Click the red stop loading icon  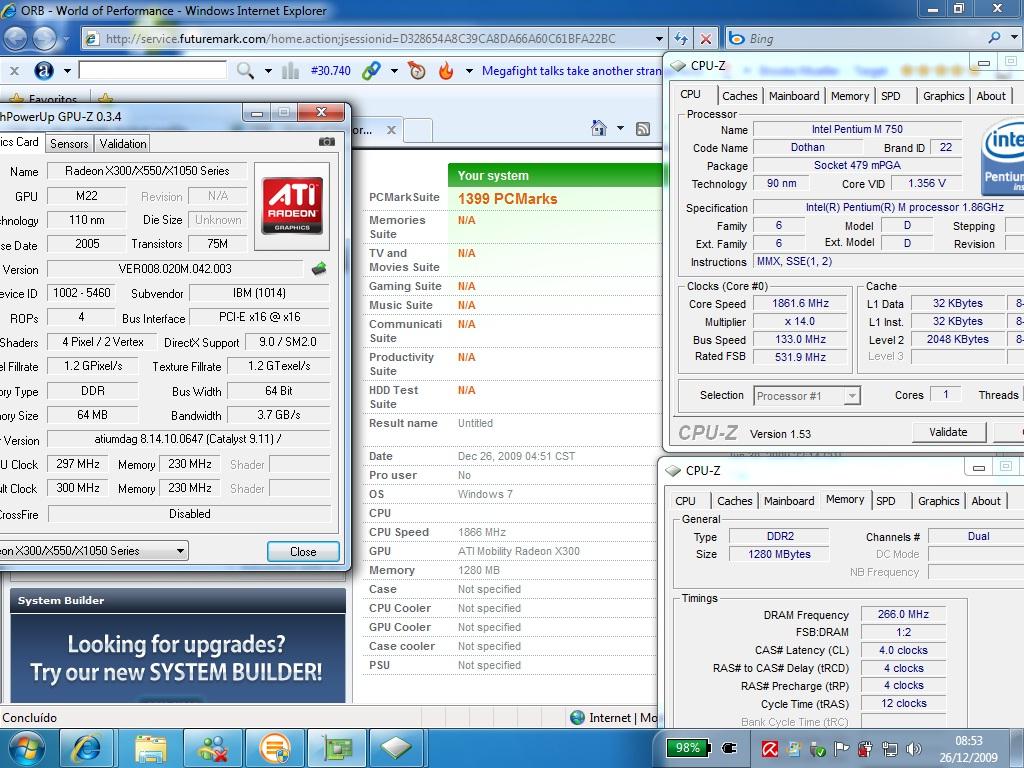[706, 39]
